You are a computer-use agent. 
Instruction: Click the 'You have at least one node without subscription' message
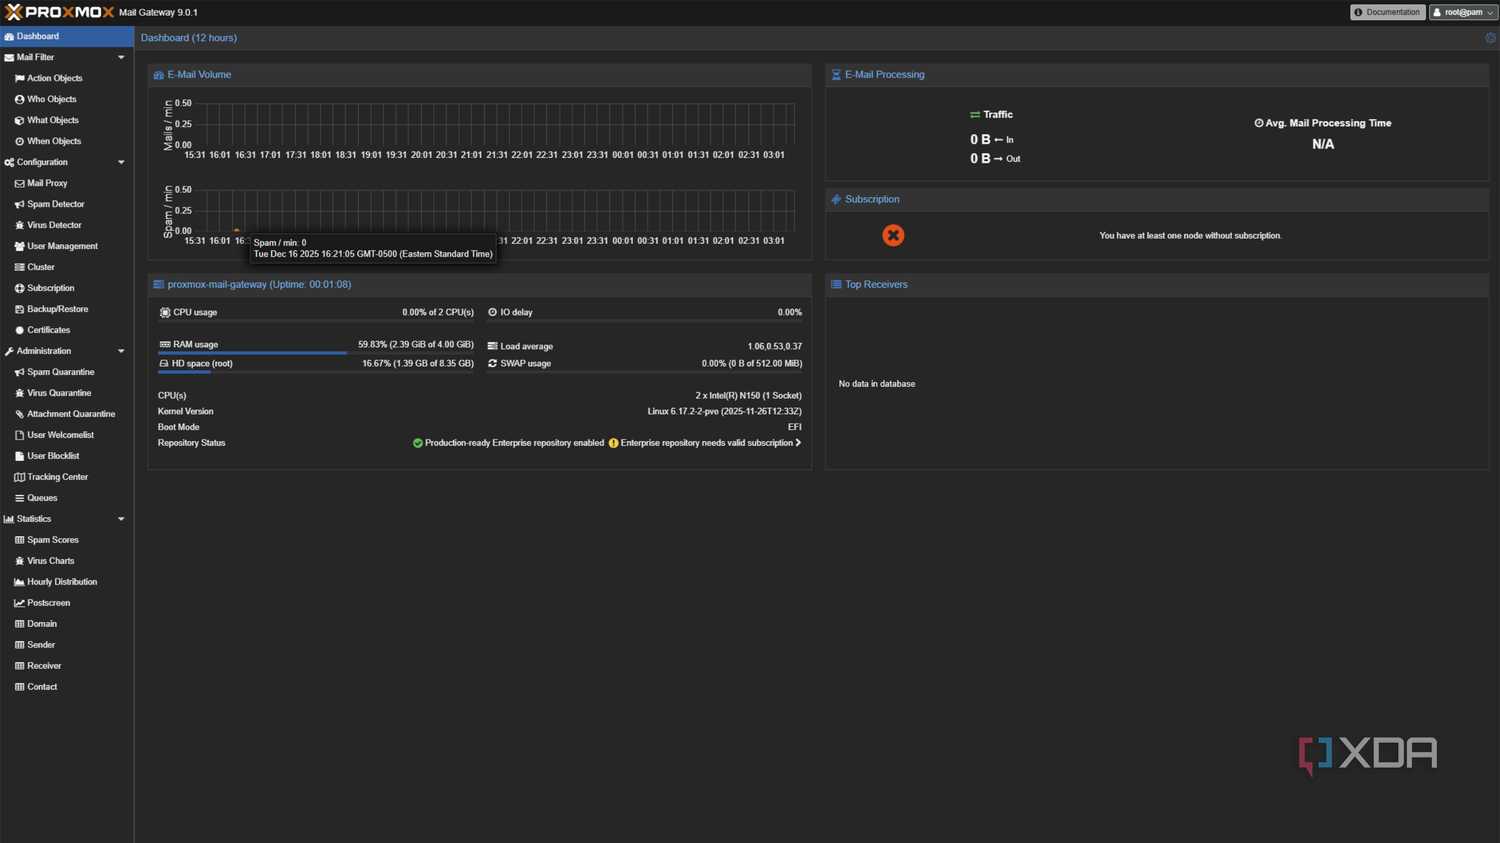tap(1190, 236)
